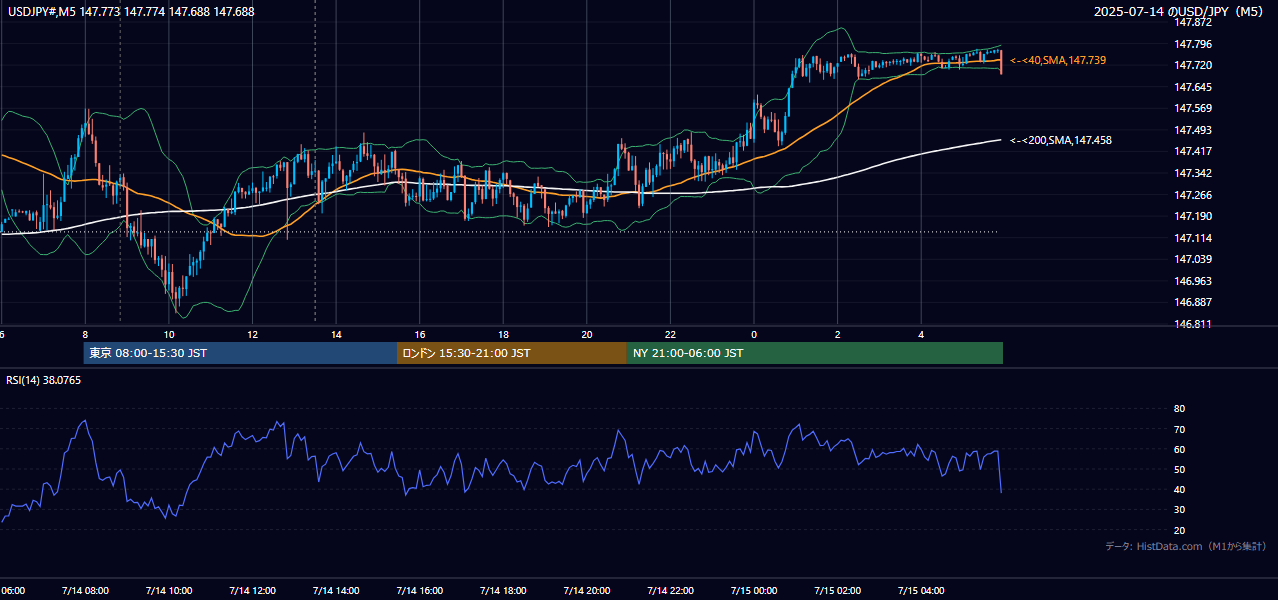Click the 7/14 20:00 bottom time label

click(587, 590)
